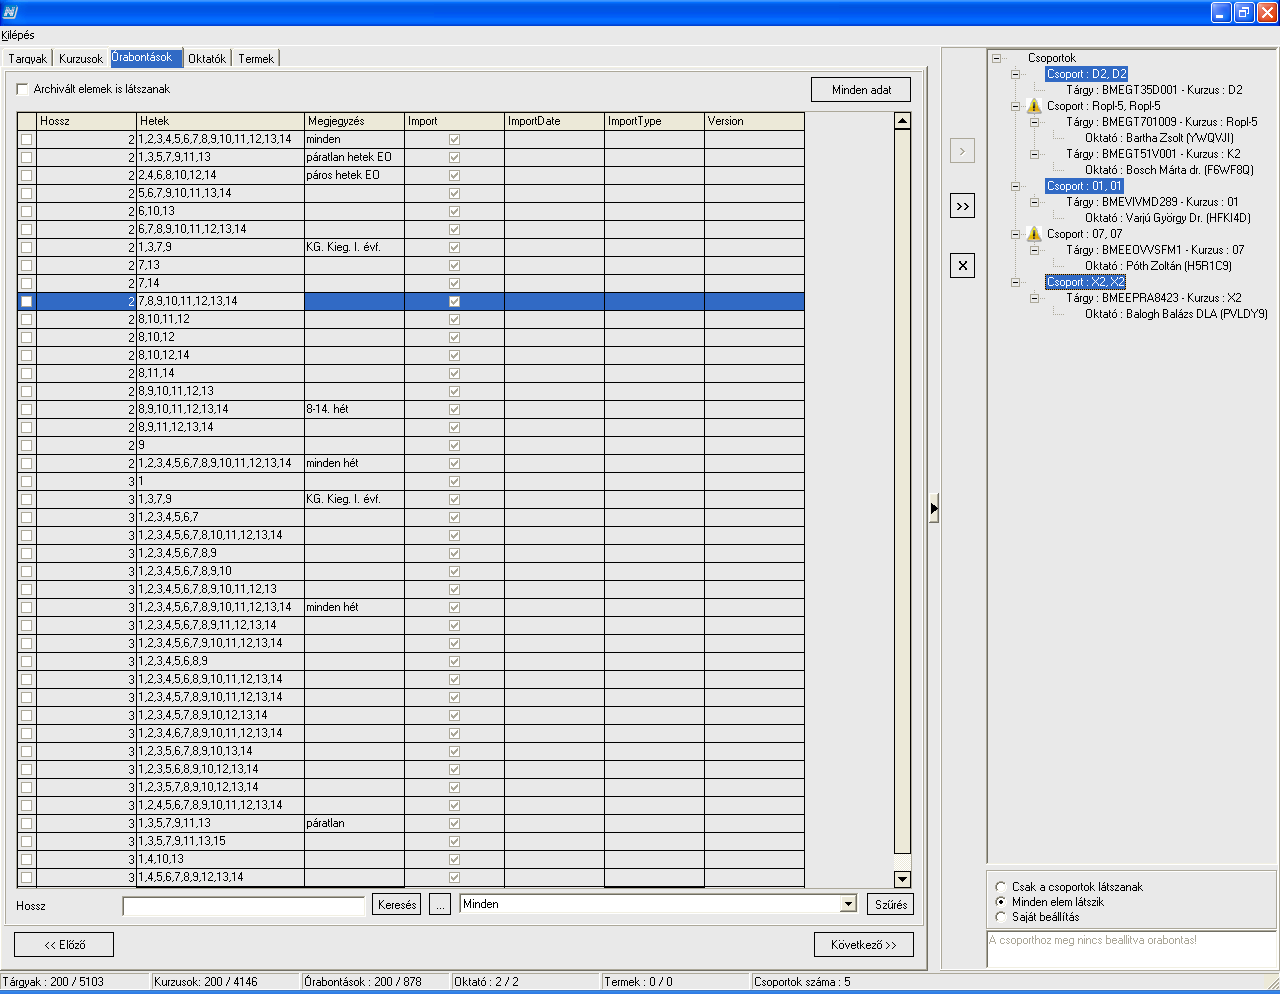Select Tárgy BMEVIVMD289 - Kurzus 01 item

click(1152, 202)
